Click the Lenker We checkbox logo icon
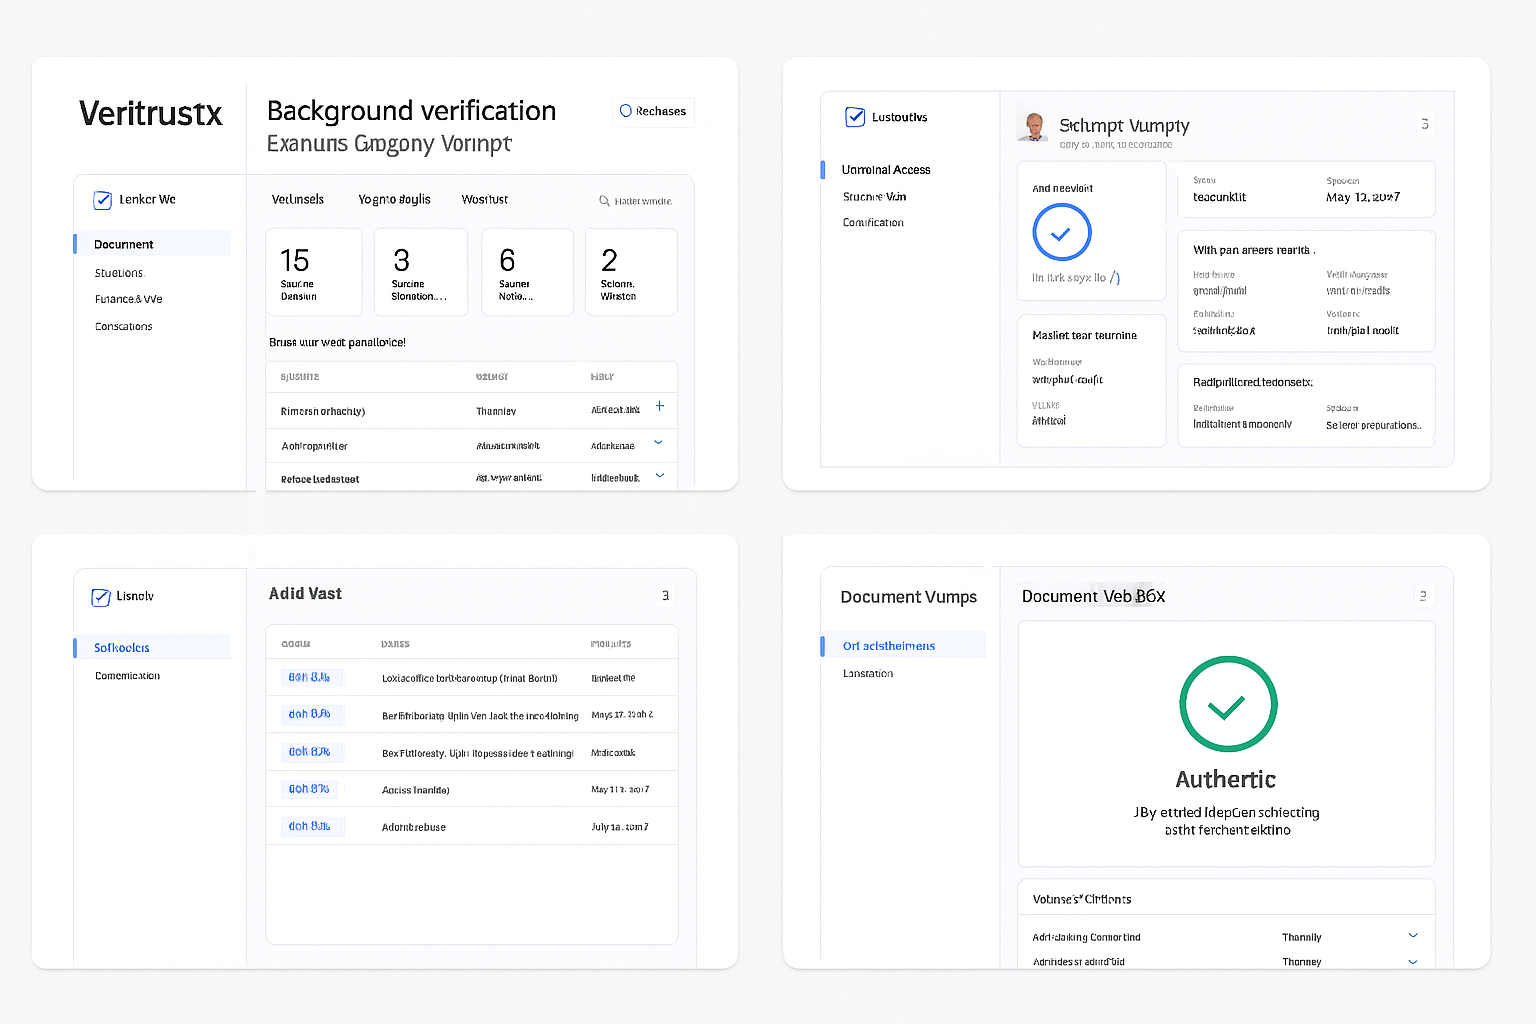Image resolution: width=1536 pixels, height=1024 pixels. (102, 199)
